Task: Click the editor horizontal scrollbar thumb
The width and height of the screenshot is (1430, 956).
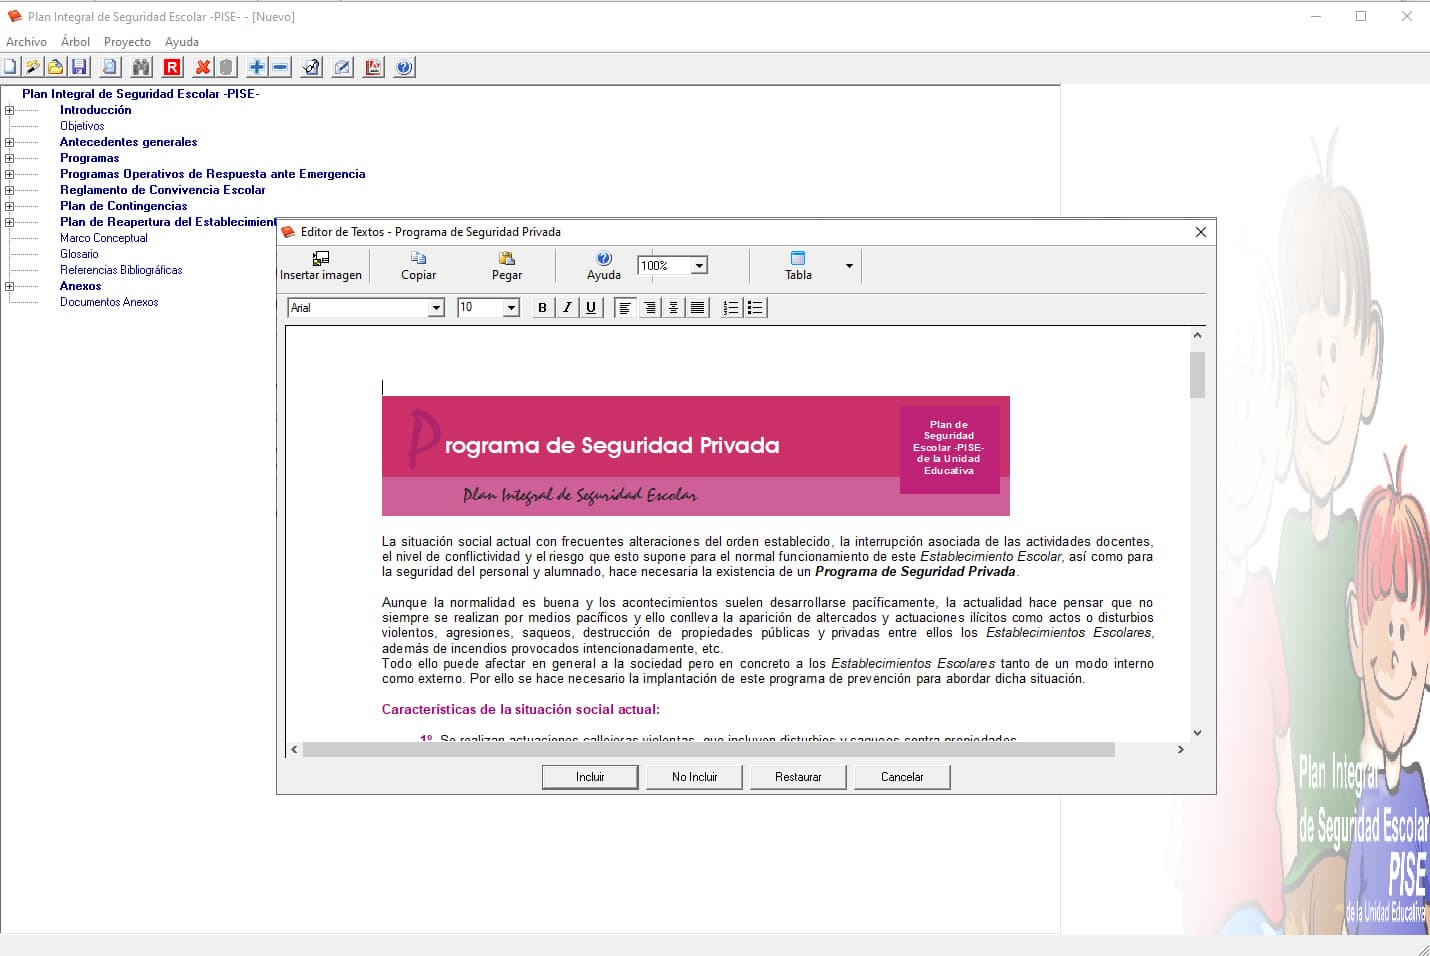Action: (708, 749)
